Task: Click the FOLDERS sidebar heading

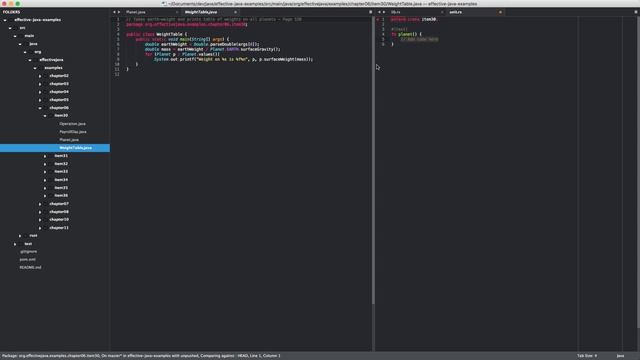Action: click(11, 12)
